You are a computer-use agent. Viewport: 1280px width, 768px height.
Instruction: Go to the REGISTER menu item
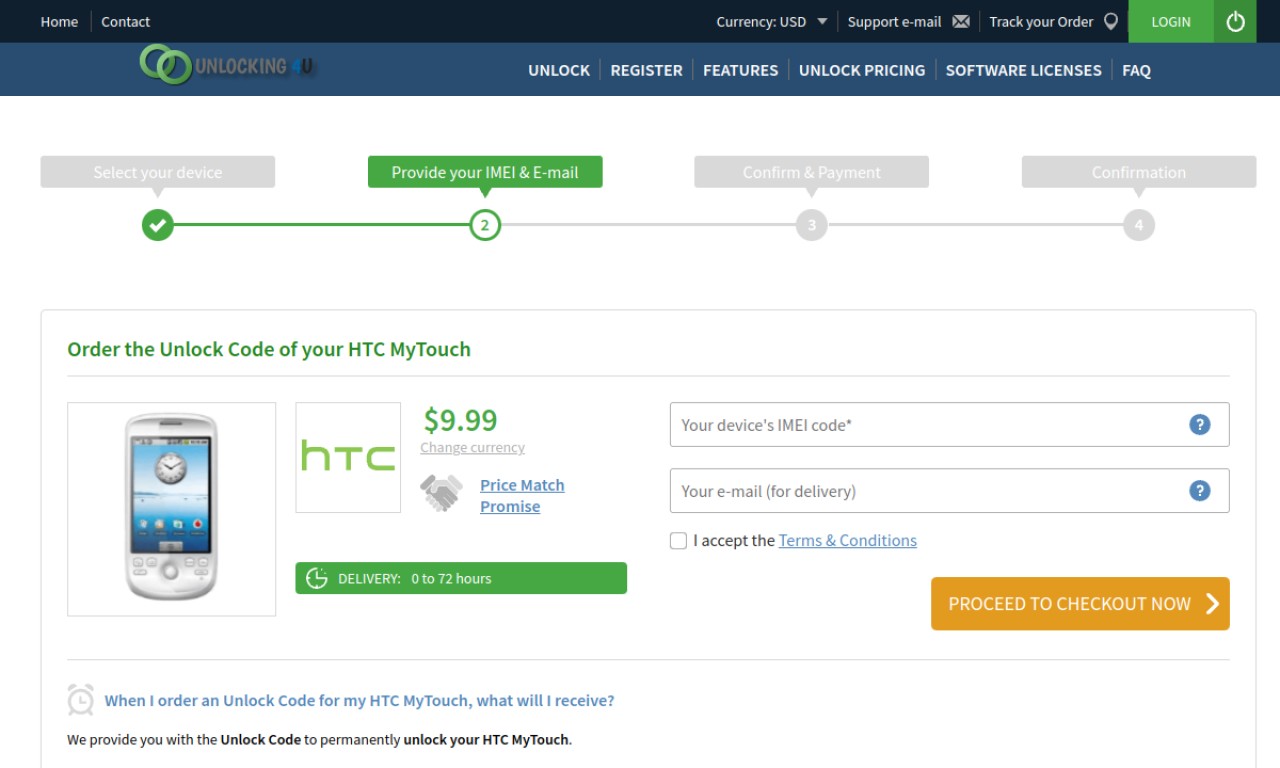pyautogui.click(x=646, y=70)
